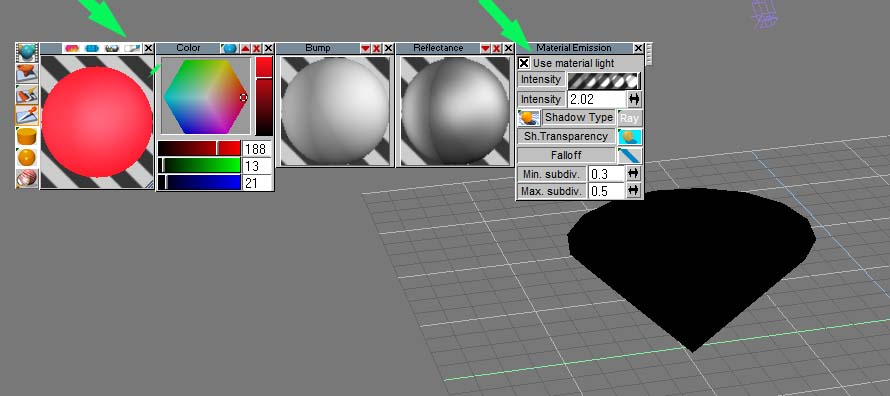890x396 pixels.
Task: Open the blue capsule shader icon
Action: [92, 48]
